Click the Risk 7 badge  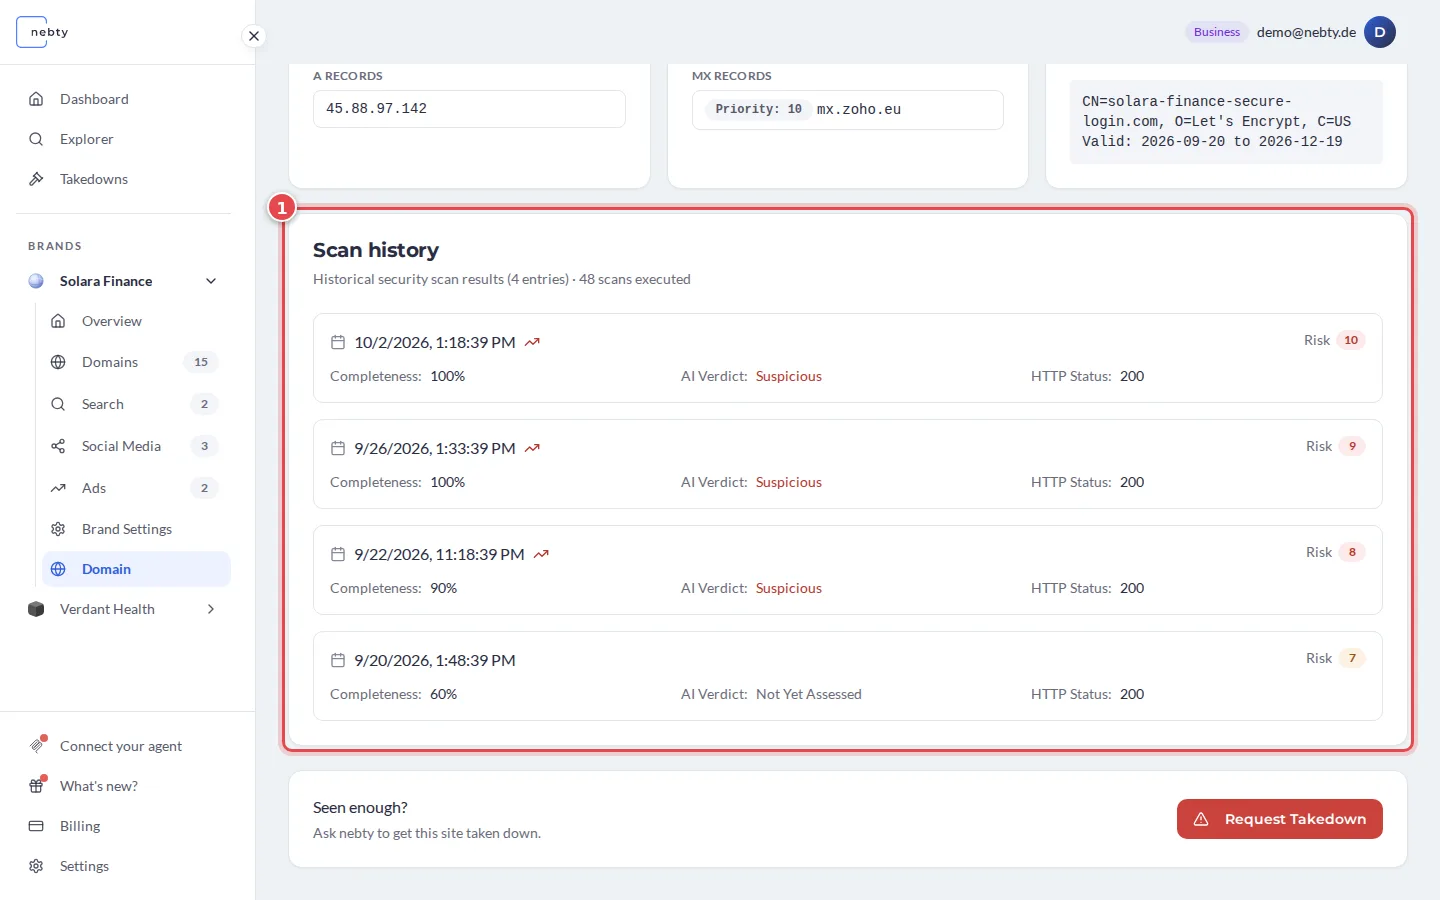tap(1352, 658)
